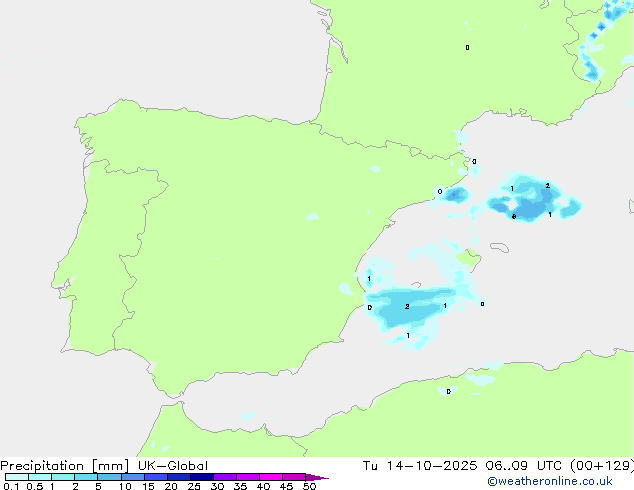Screen dimensions: 634x490
Task: Pick the 20–25 mm dark blue legend swatch
Action: point(179,477)
